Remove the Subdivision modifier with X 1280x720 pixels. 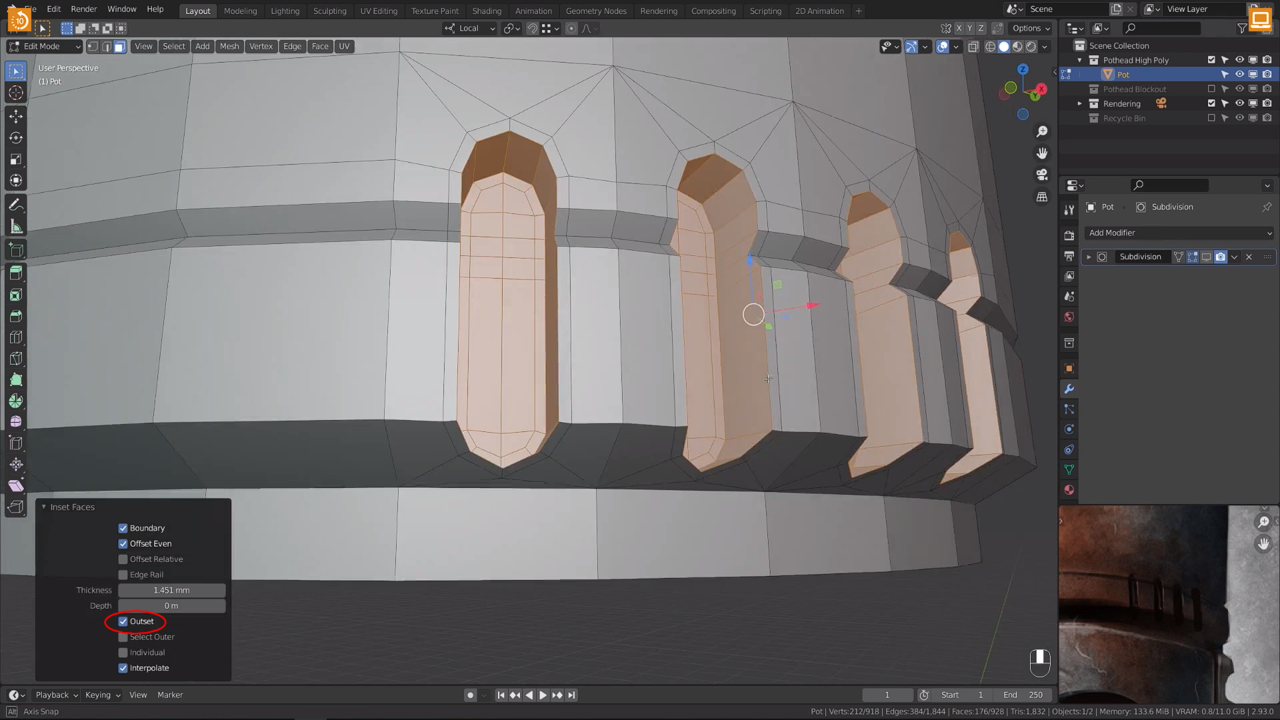pos(1248,257)
